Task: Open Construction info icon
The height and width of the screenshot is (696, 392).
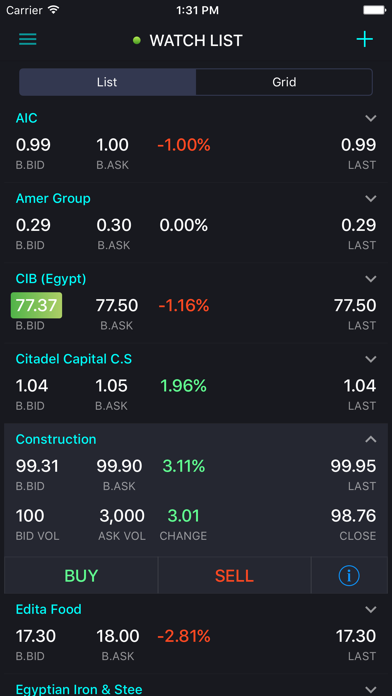Action: coord(349,576)
